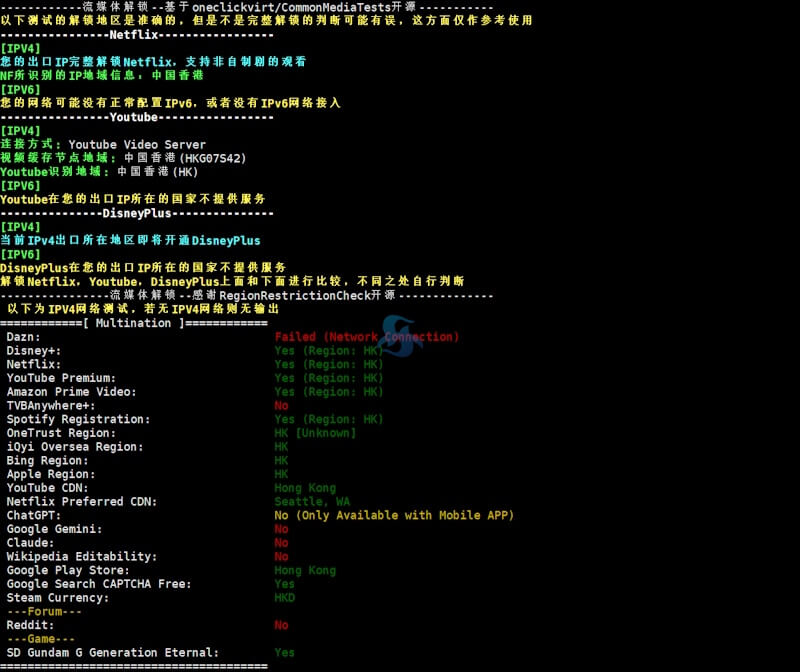Click the "YouTube CDN:" label
800x672 pixels.
point(47,488)
